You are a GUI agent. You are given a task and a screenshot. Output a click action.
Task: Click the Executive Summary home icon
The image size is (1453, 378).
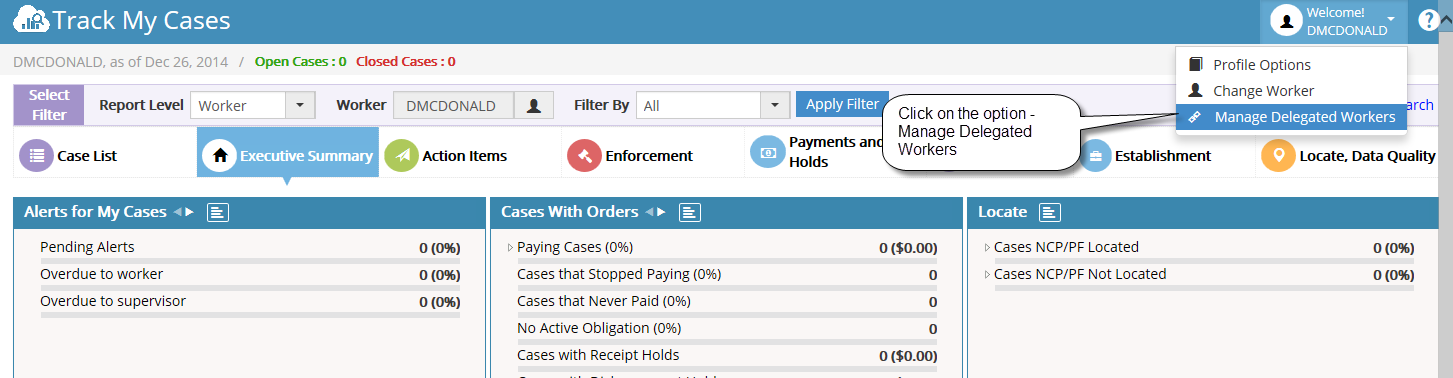pyautogui.click(x=220, y=155)
